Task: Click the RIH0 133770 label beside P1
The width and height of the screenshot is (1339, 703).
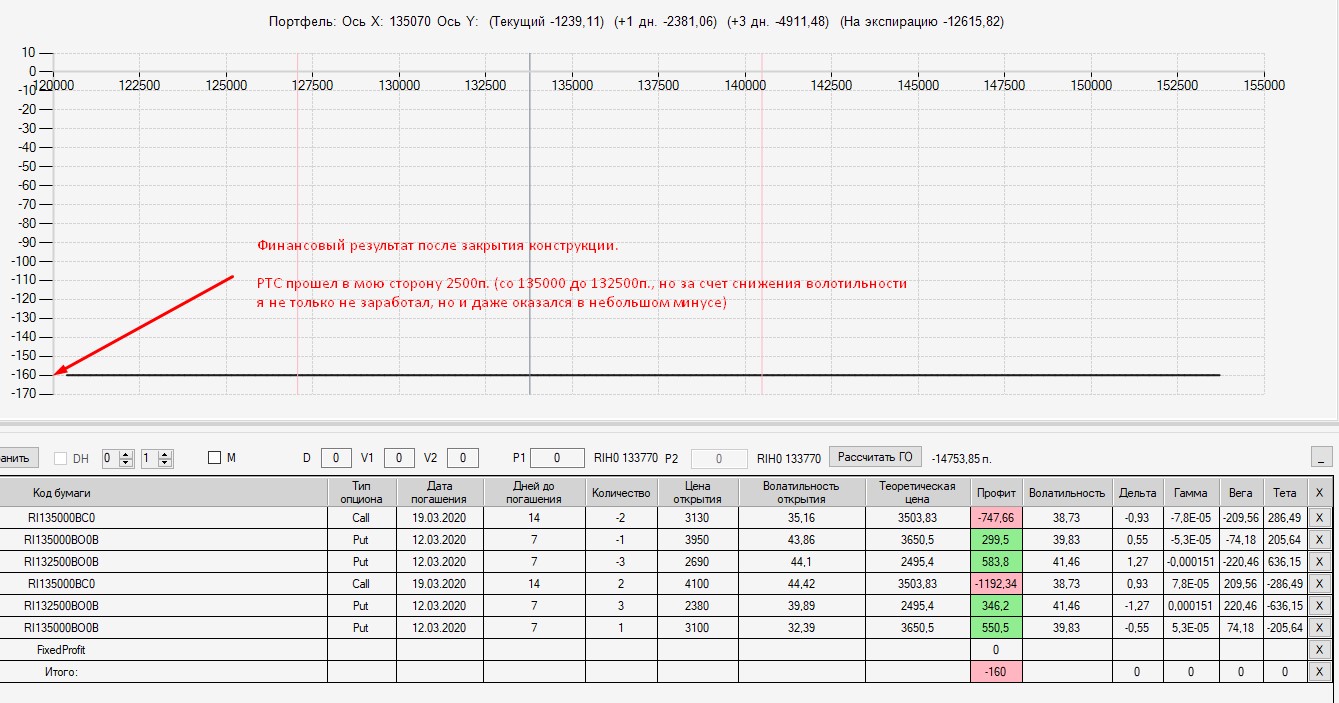Action: click(626, 458)
